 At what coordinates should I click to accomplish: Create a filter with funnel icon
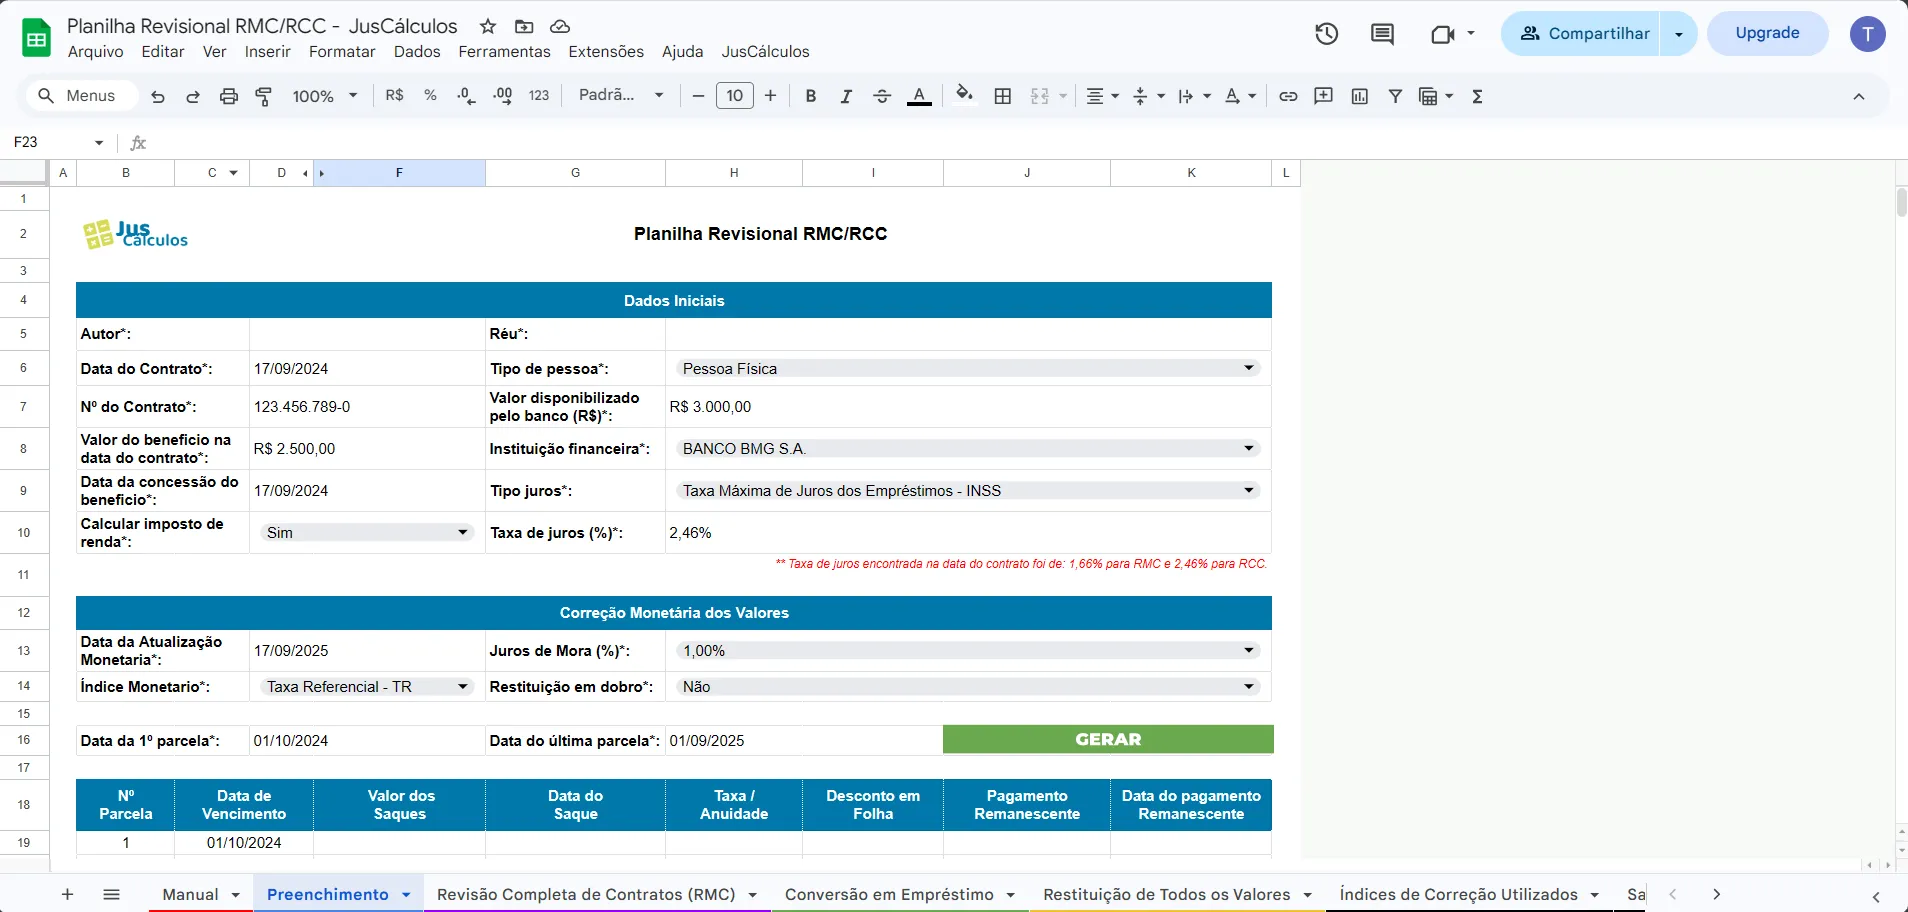pos(1395,96)
